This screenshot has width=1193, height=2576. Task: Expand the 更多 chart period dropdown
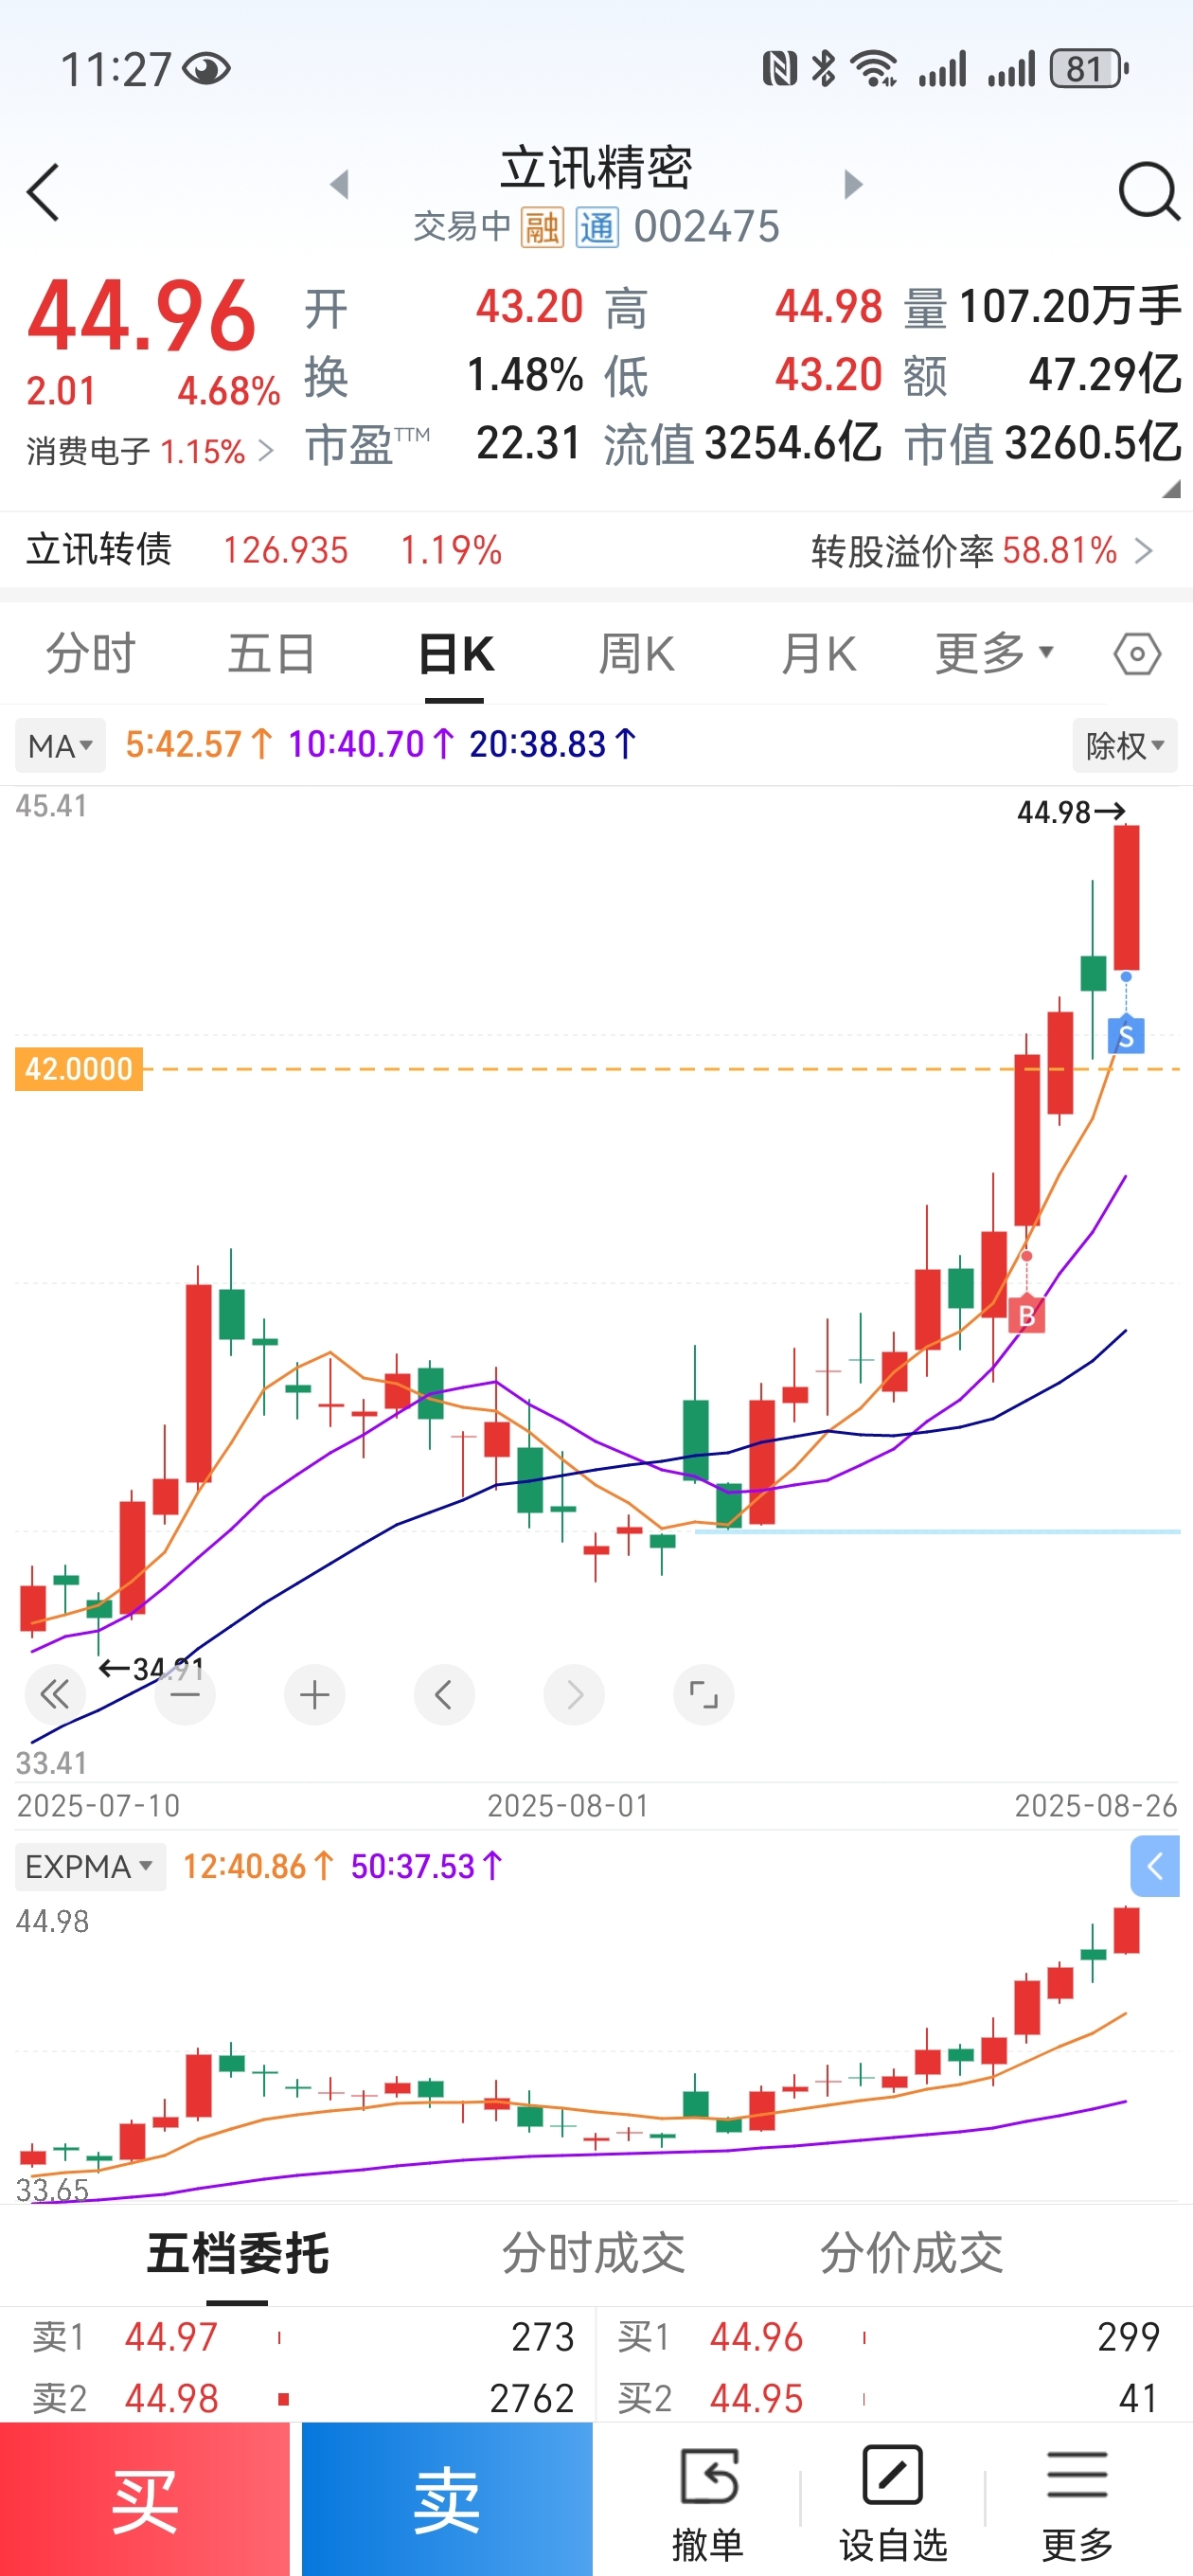click(x=995, y=654)
